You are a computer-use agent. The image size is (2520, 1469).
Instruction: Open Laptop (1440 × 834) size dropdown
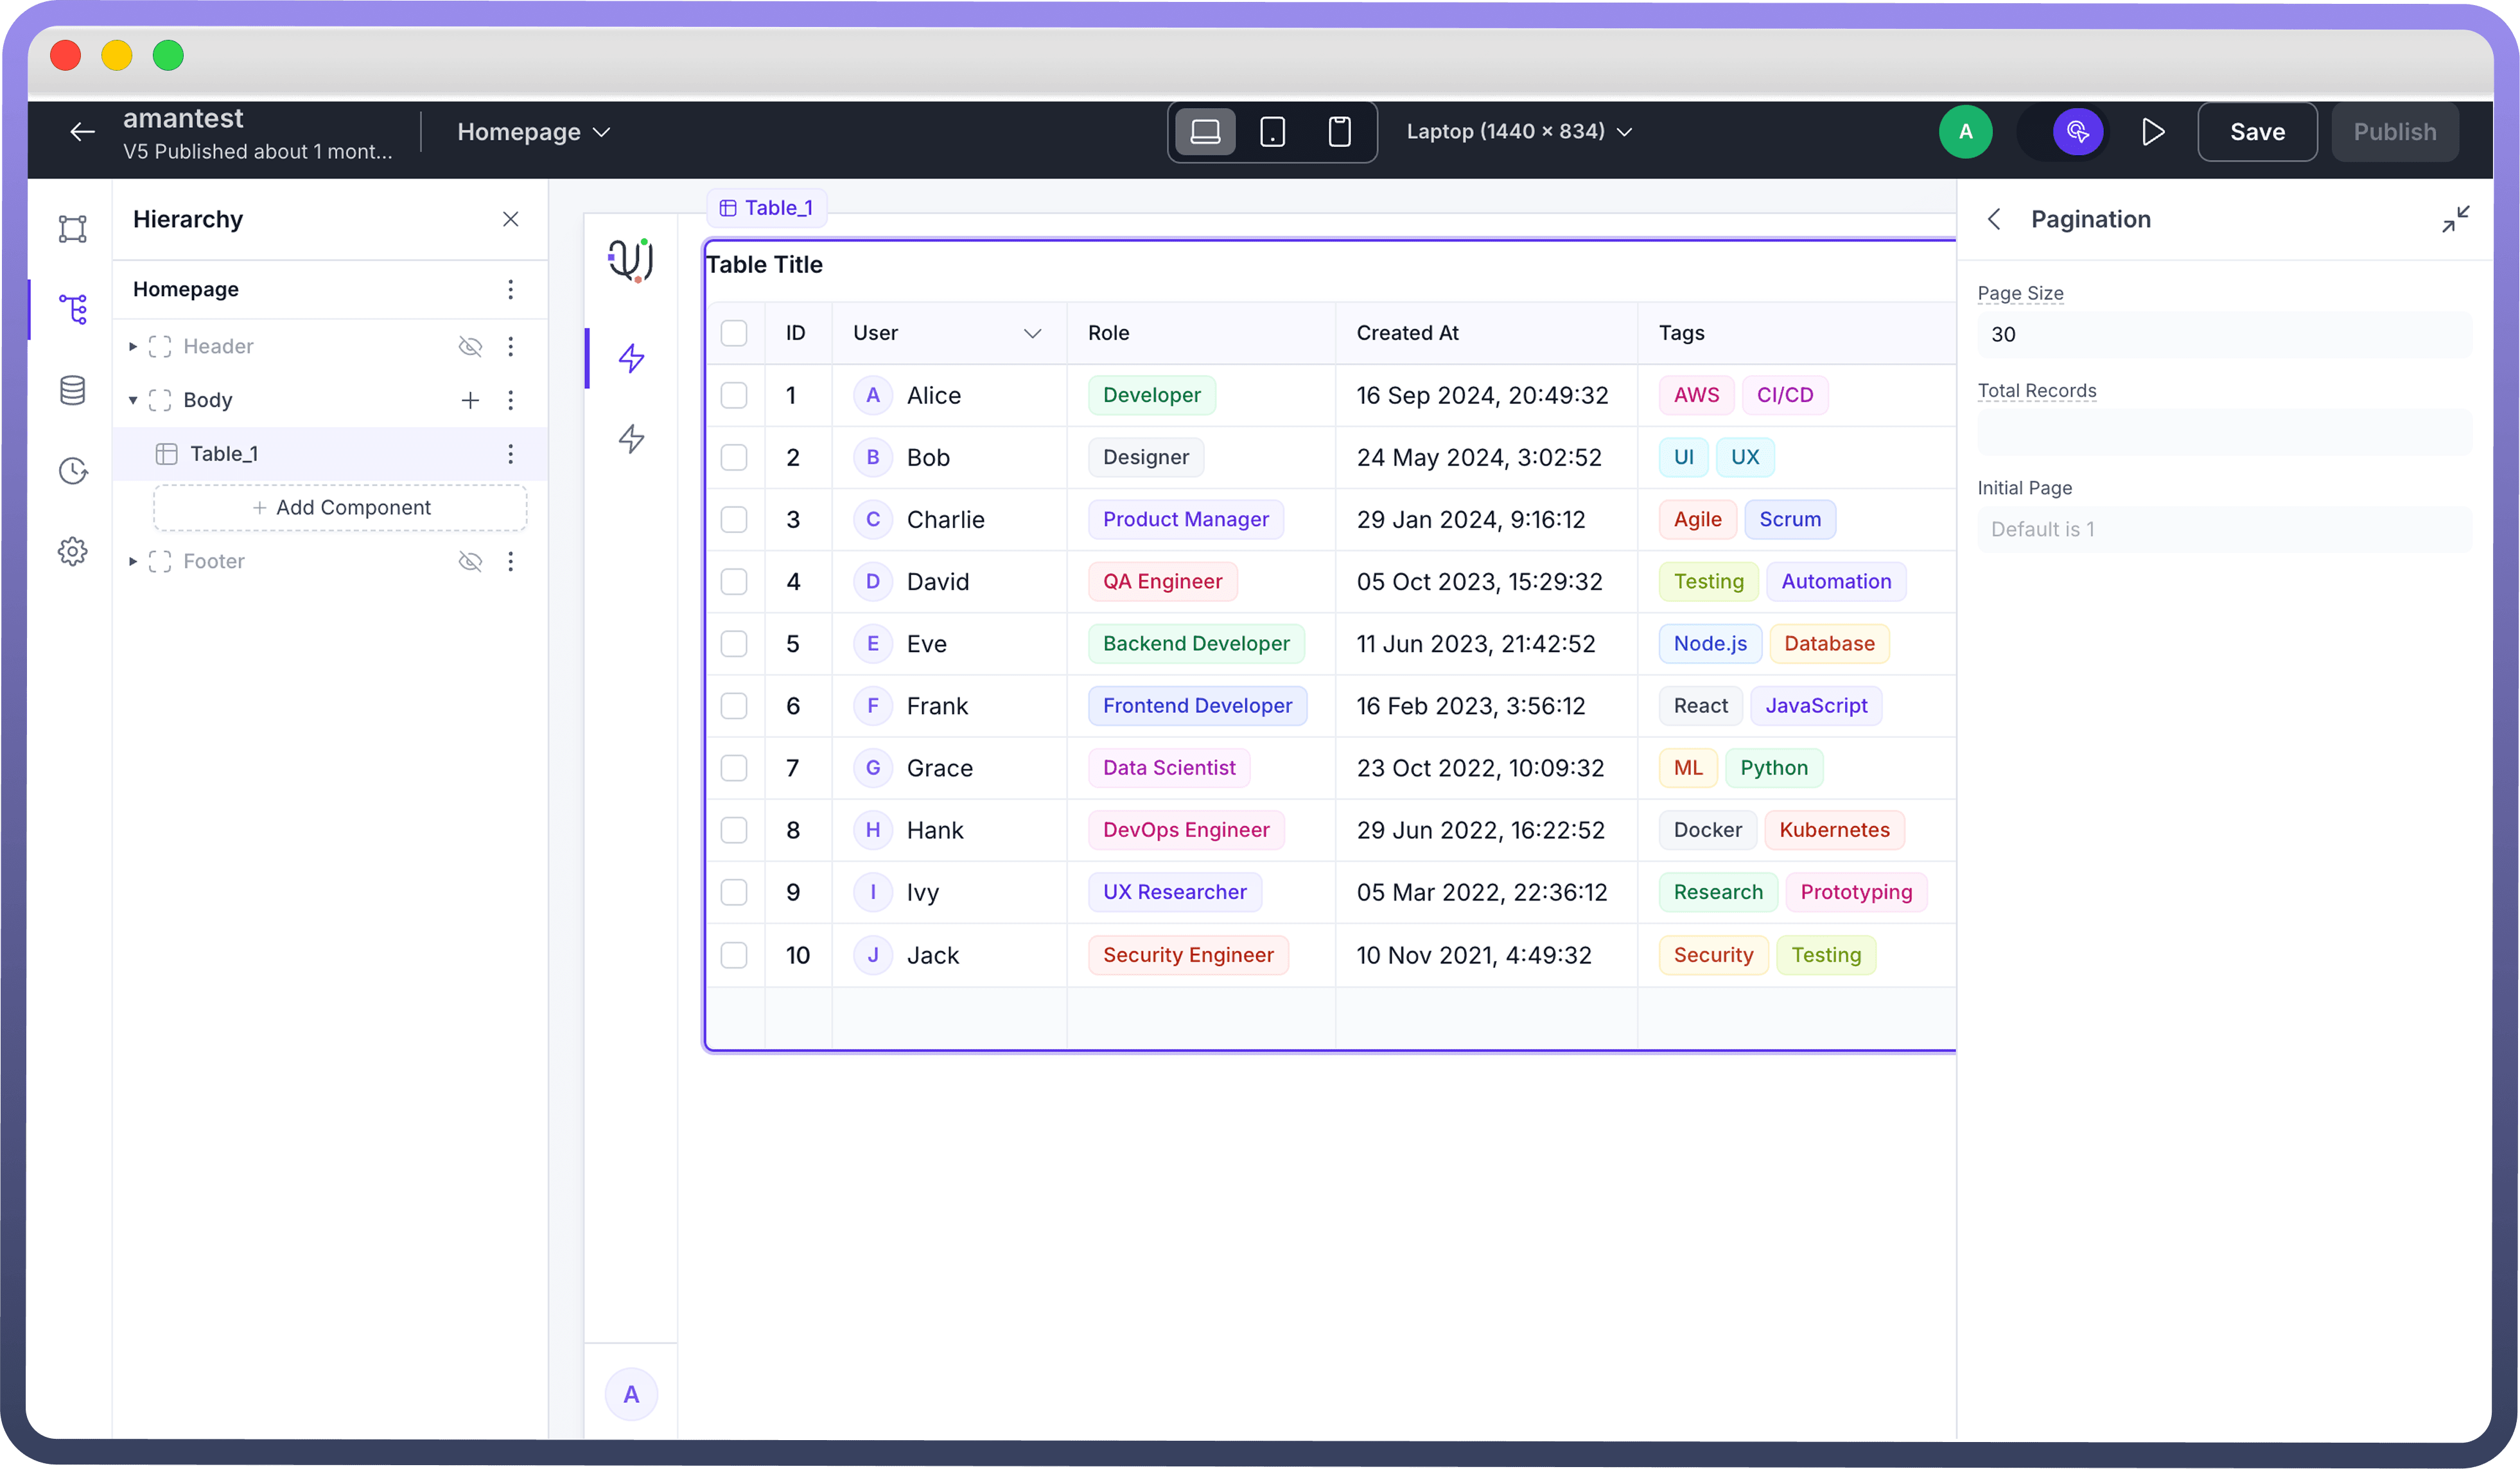1518,132
